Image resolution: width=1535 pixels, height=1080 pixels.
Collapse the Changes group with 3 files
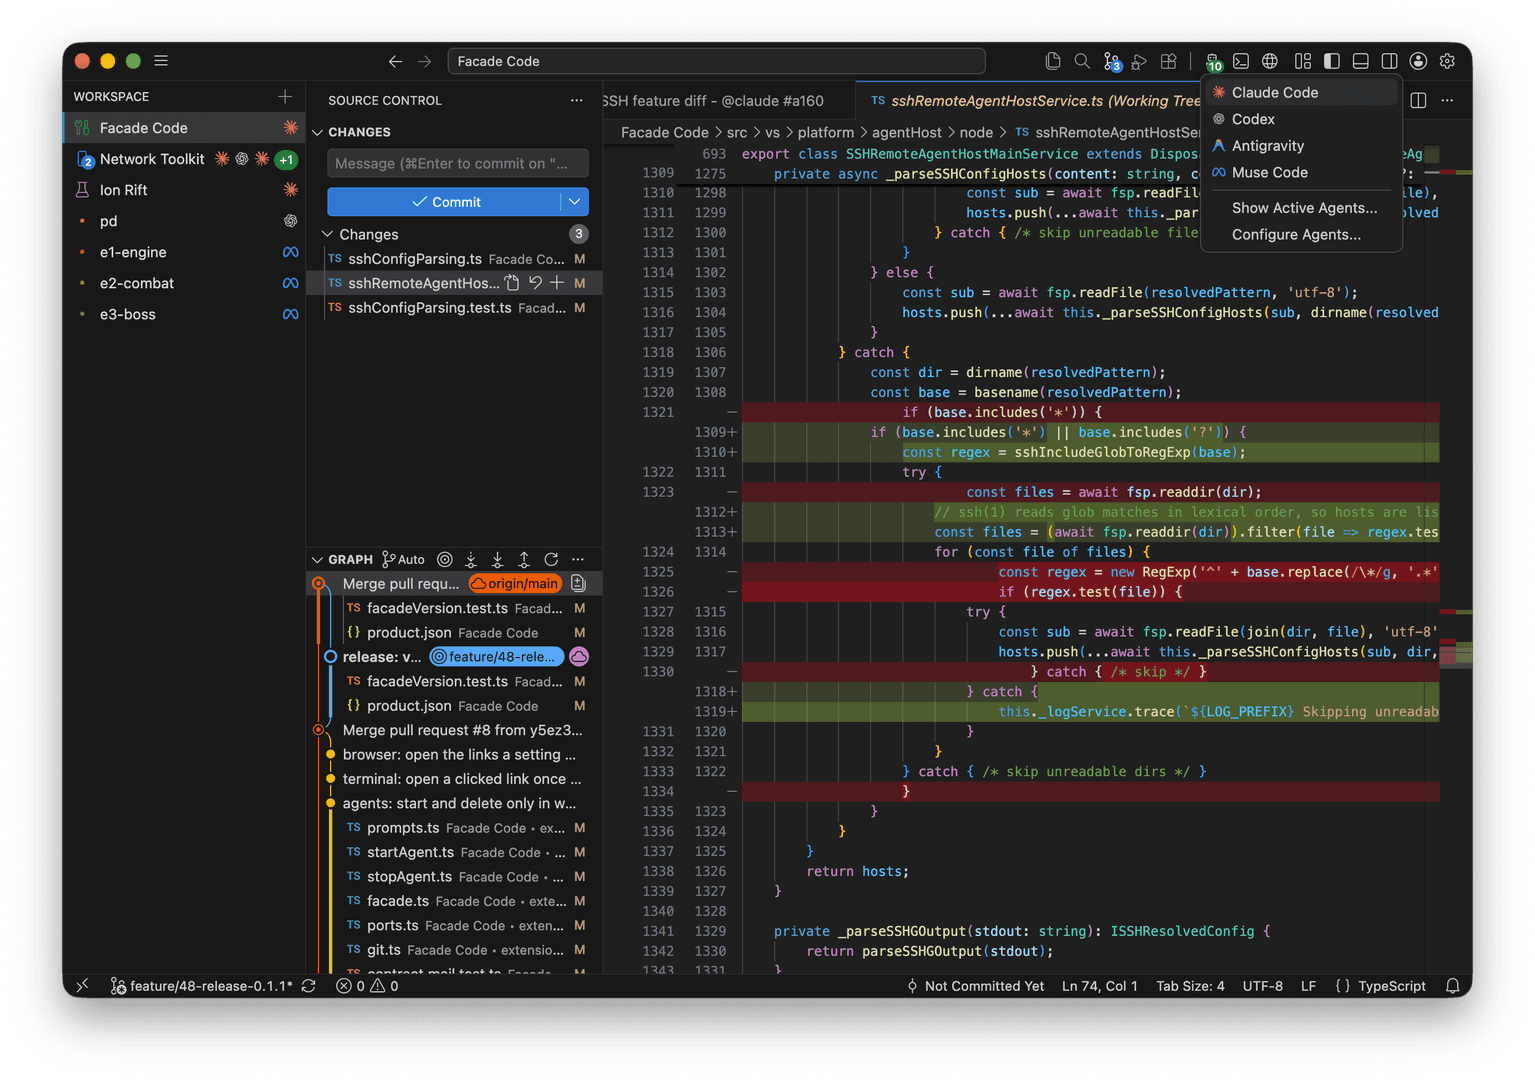pyautogui.click(x=327, y=234)
